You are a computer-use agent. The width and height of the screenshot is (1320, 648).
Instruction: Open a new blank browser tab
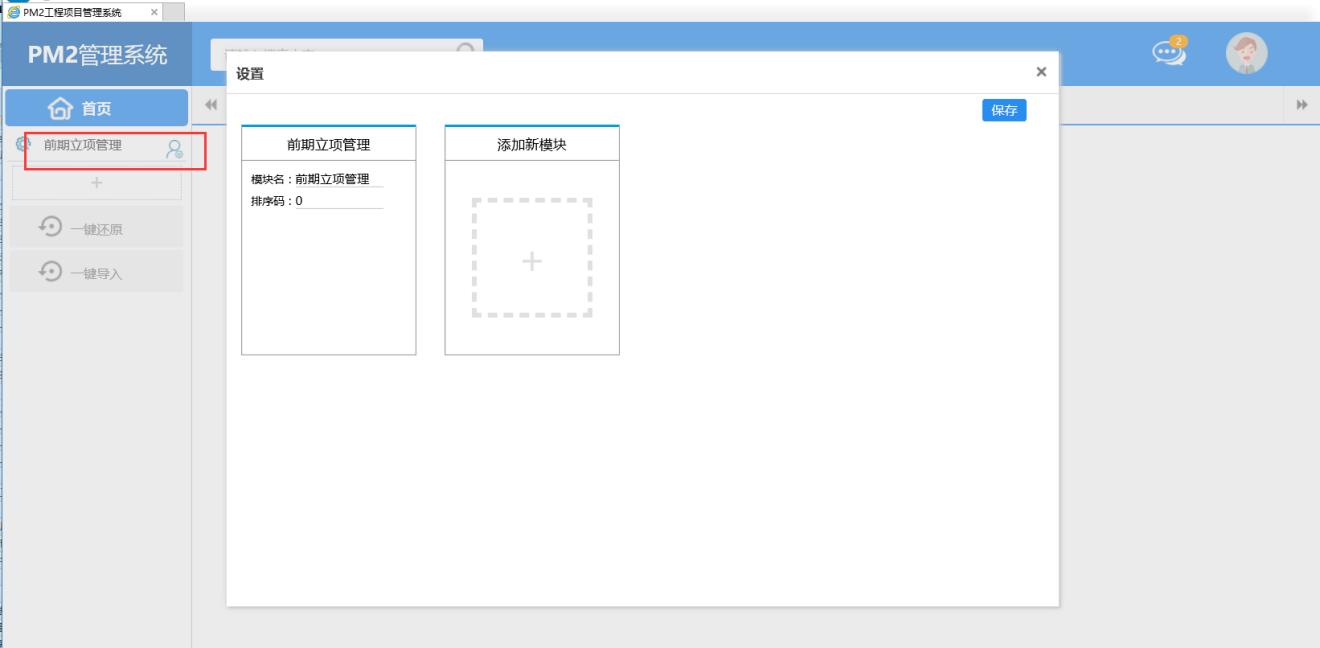tap(174, 11)
